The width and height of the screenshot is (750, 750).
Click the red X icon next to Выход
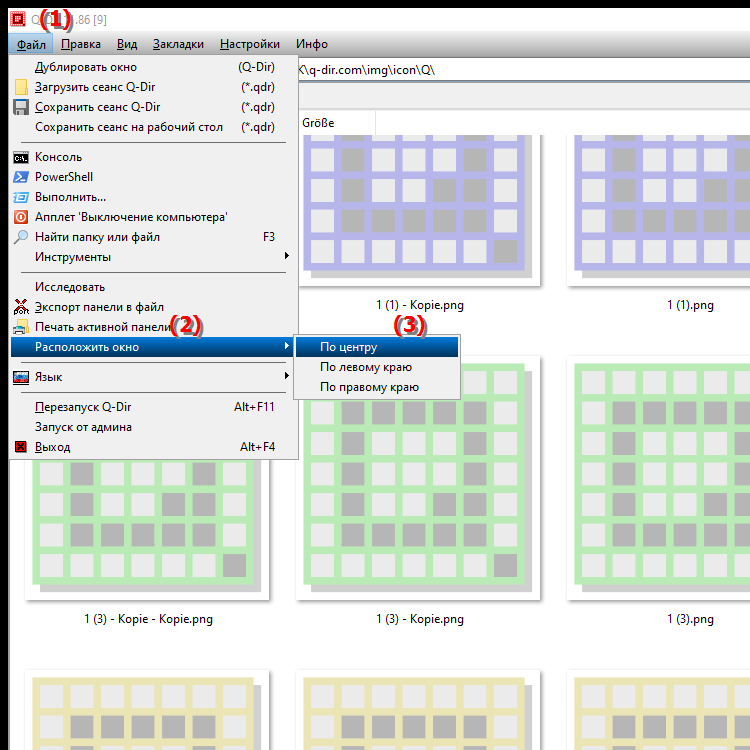tap(21, 447)
